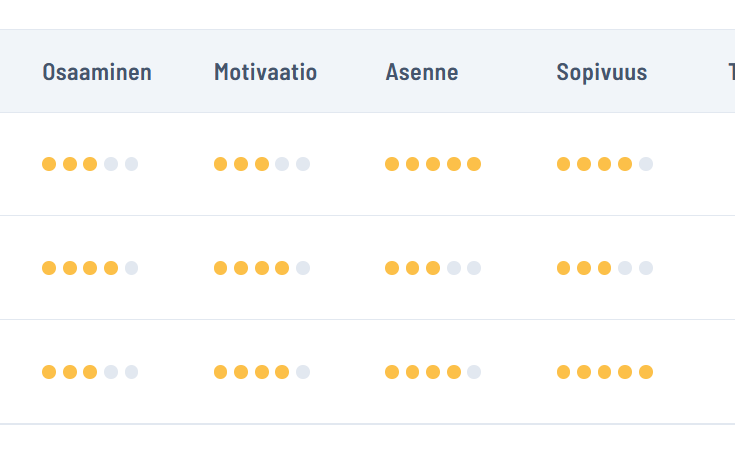This screenshot has width=735, height=461.
Task: Click fourth dot in second row Asenne rating
Action: click(x=454, y=268)
